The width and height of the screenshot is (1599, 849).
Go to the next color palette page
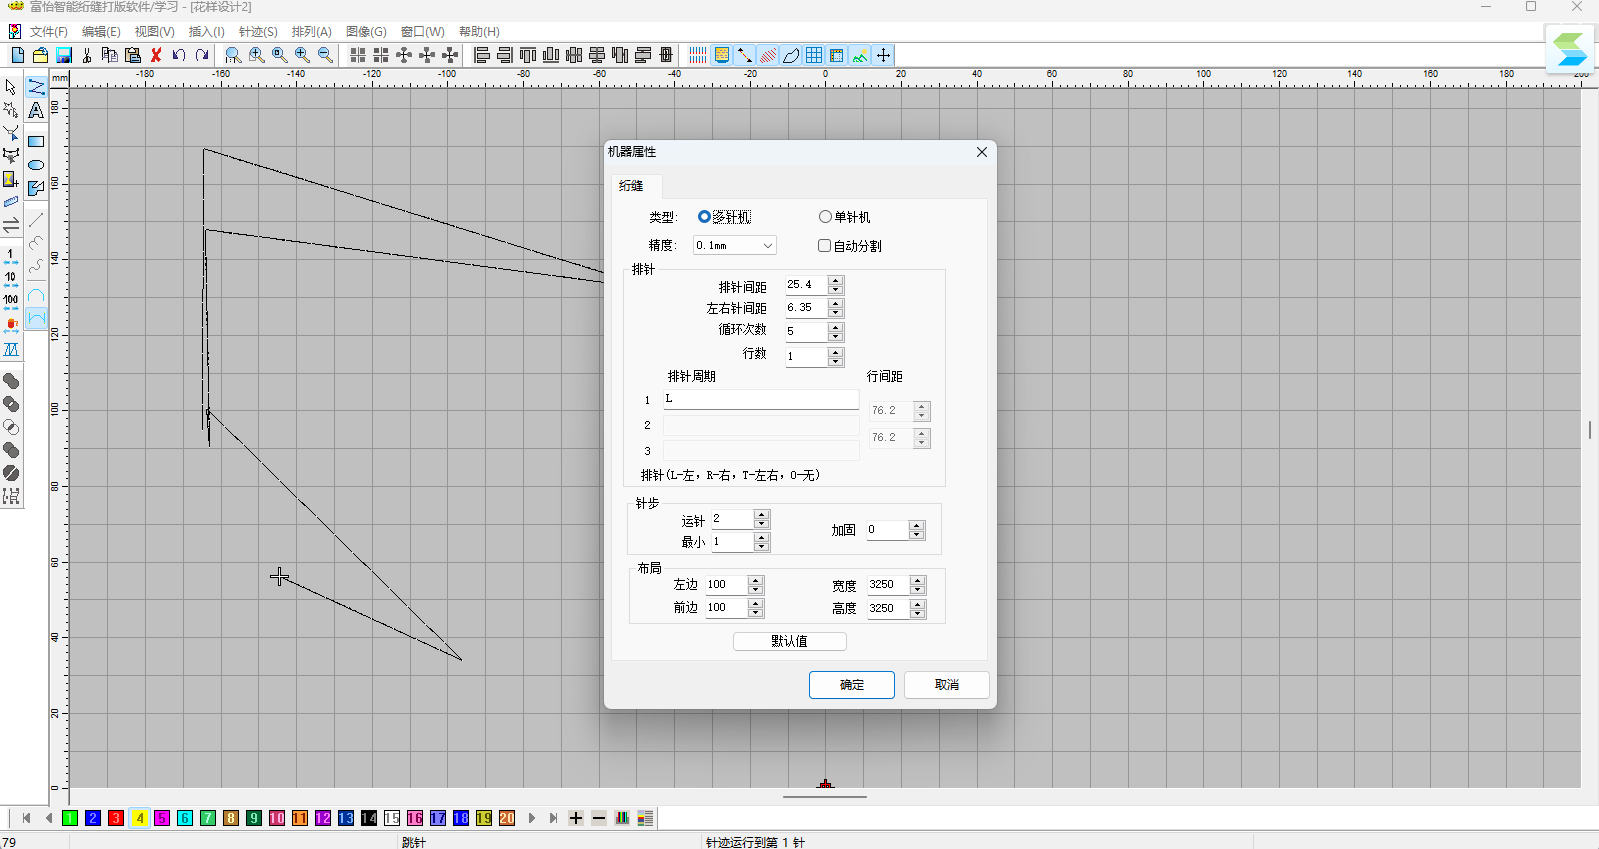coord(531,818)
